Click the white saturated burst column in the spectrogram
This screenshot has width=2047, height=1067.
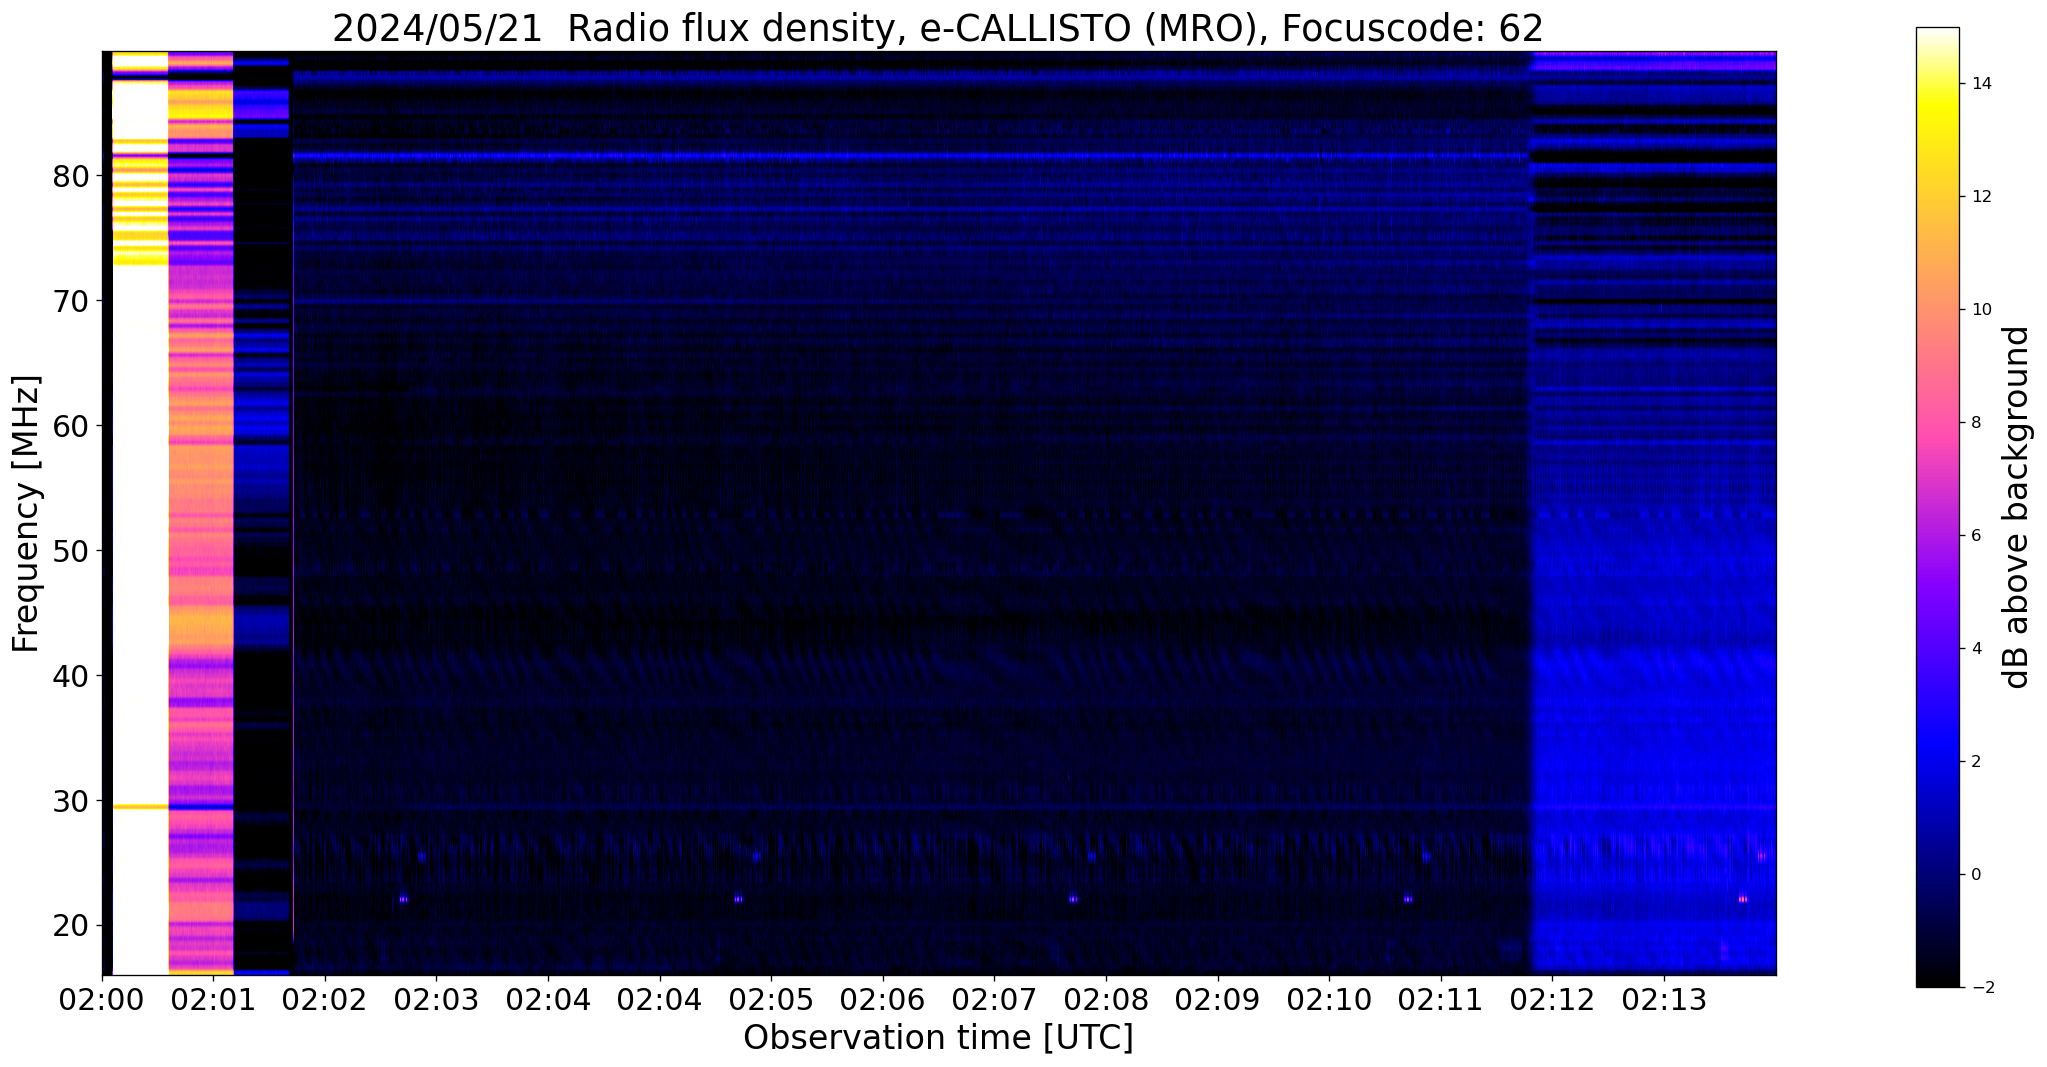(x=140, y=513)
